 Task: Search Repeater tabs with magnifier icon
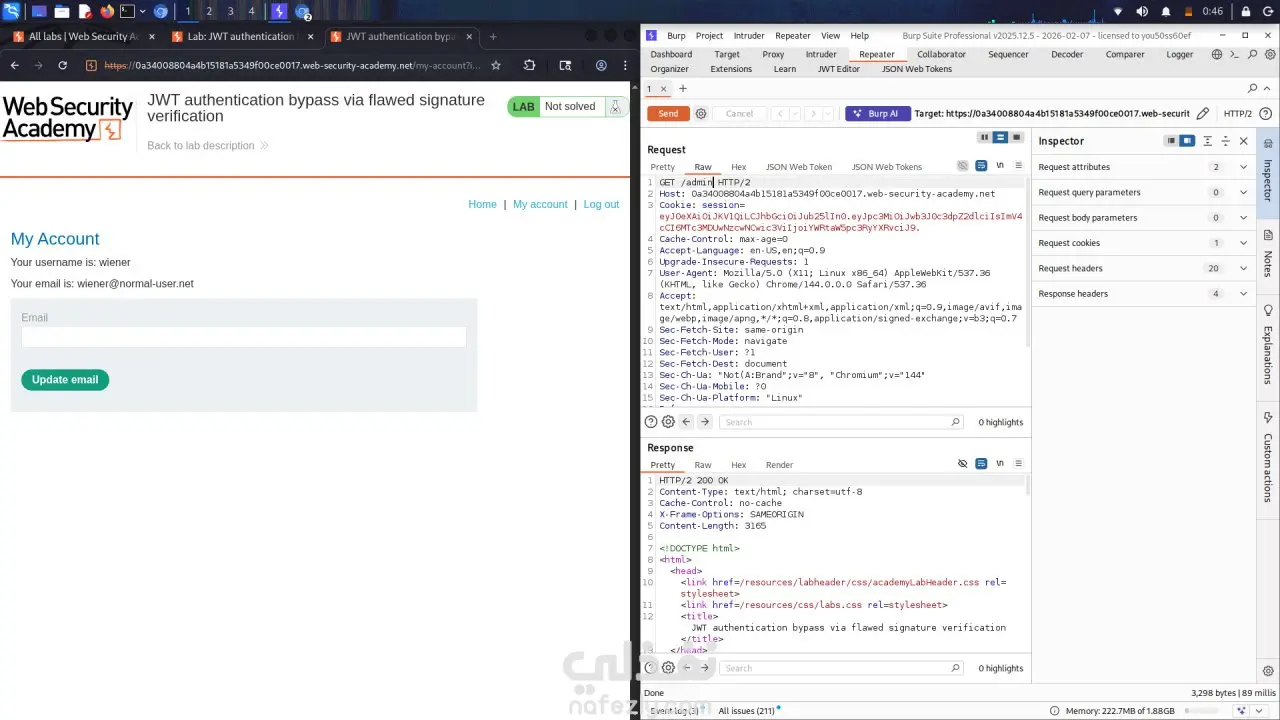1252,89
